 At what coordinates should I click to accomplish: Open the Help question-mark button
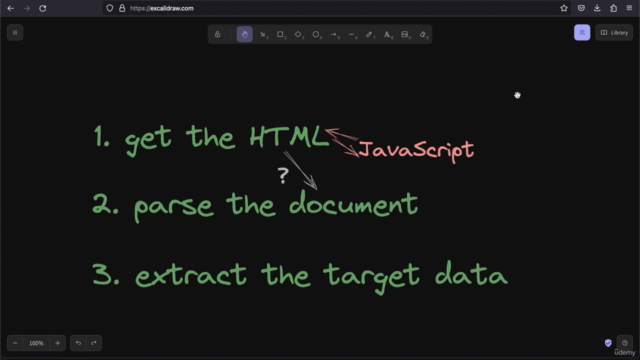pyautogui.click(x=624, y=343)
